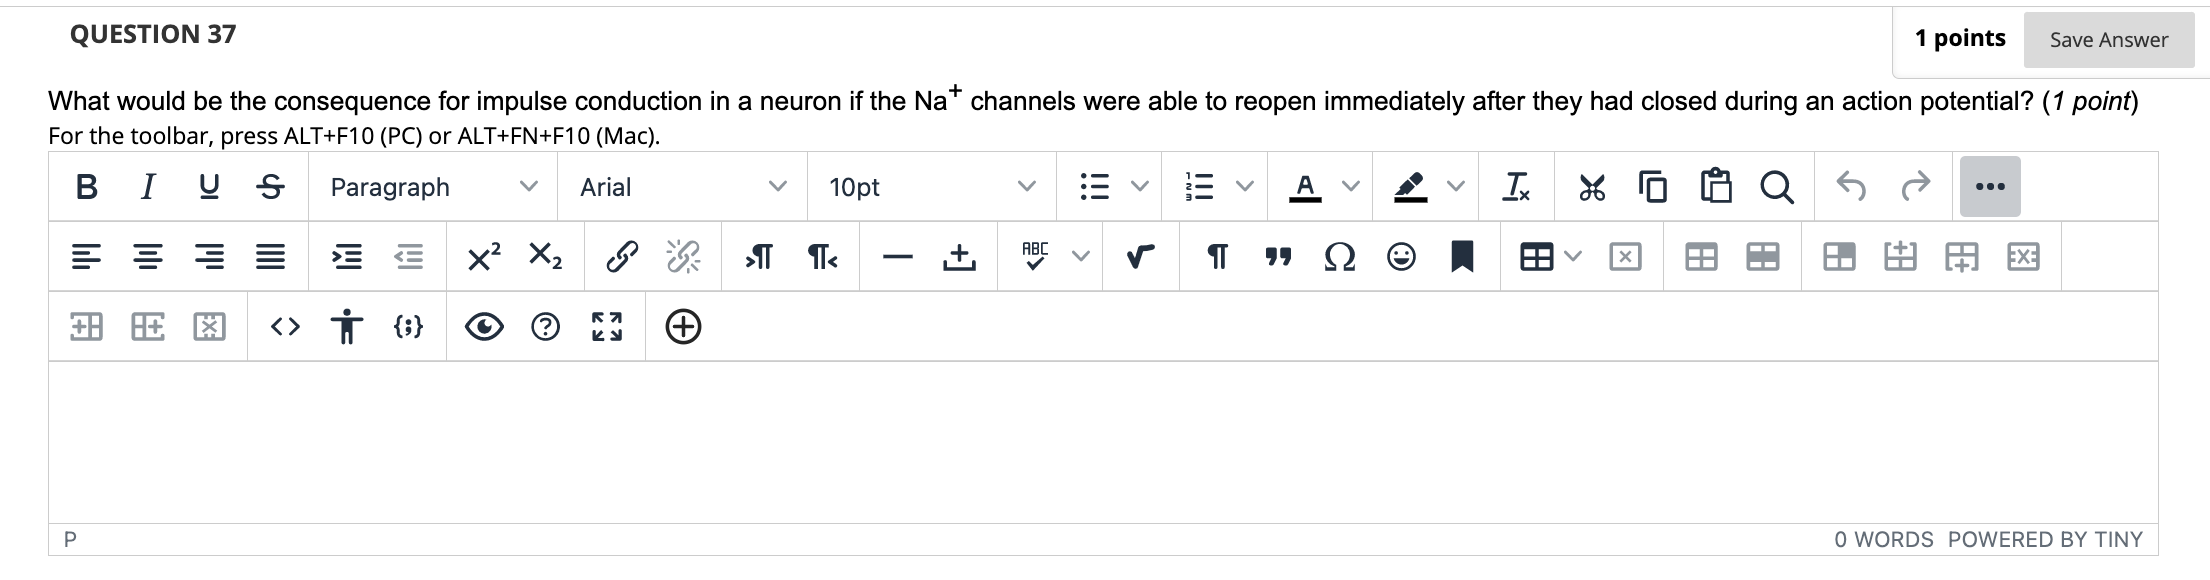Open the emoji picker
This screenshot has height=580, width=2210.
(1401, 258)
